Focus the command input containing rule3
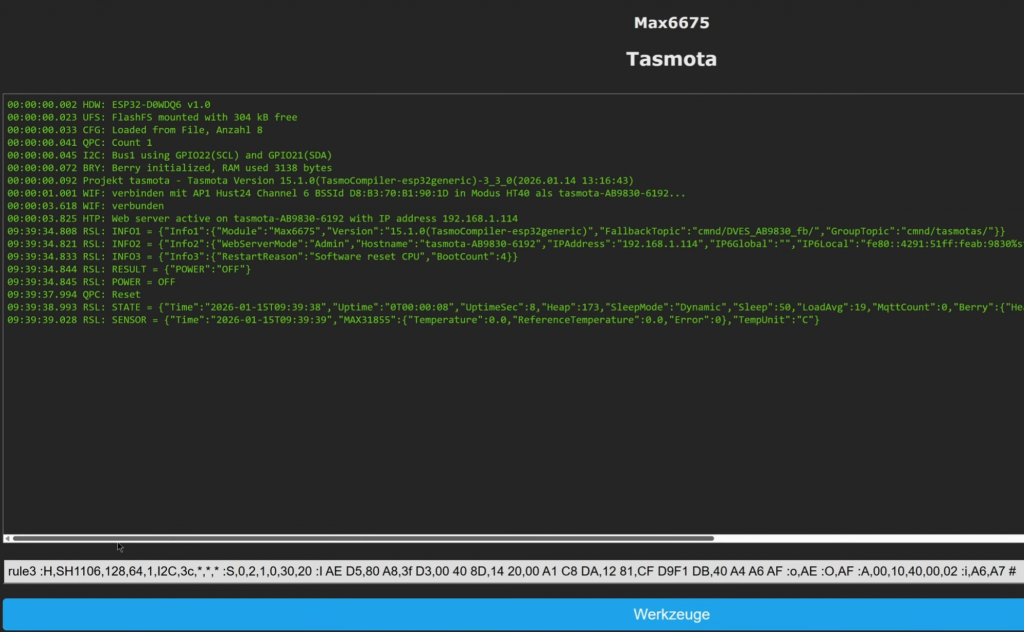1024x632 pixels. tap(510, 571)
